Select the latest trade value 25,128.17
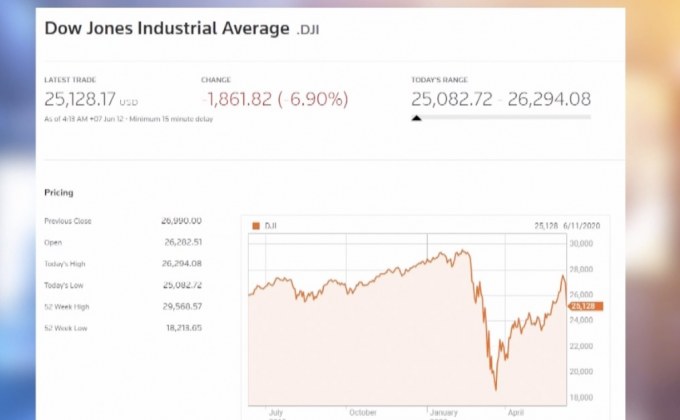680x420 pixels. click(x=81, y=98)
